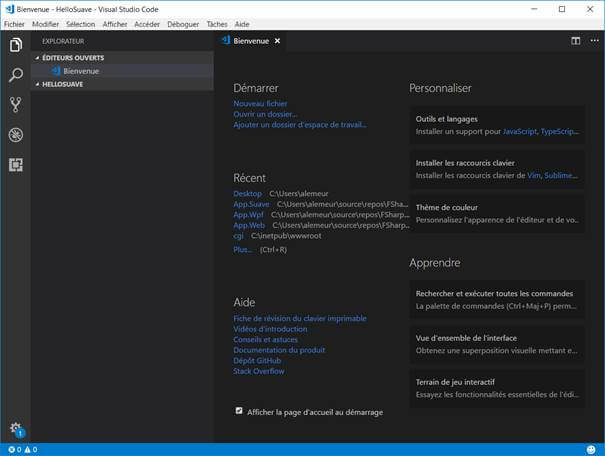Open the Stack Overflow link
Screen dimensions: 605x456
point(259,371)
